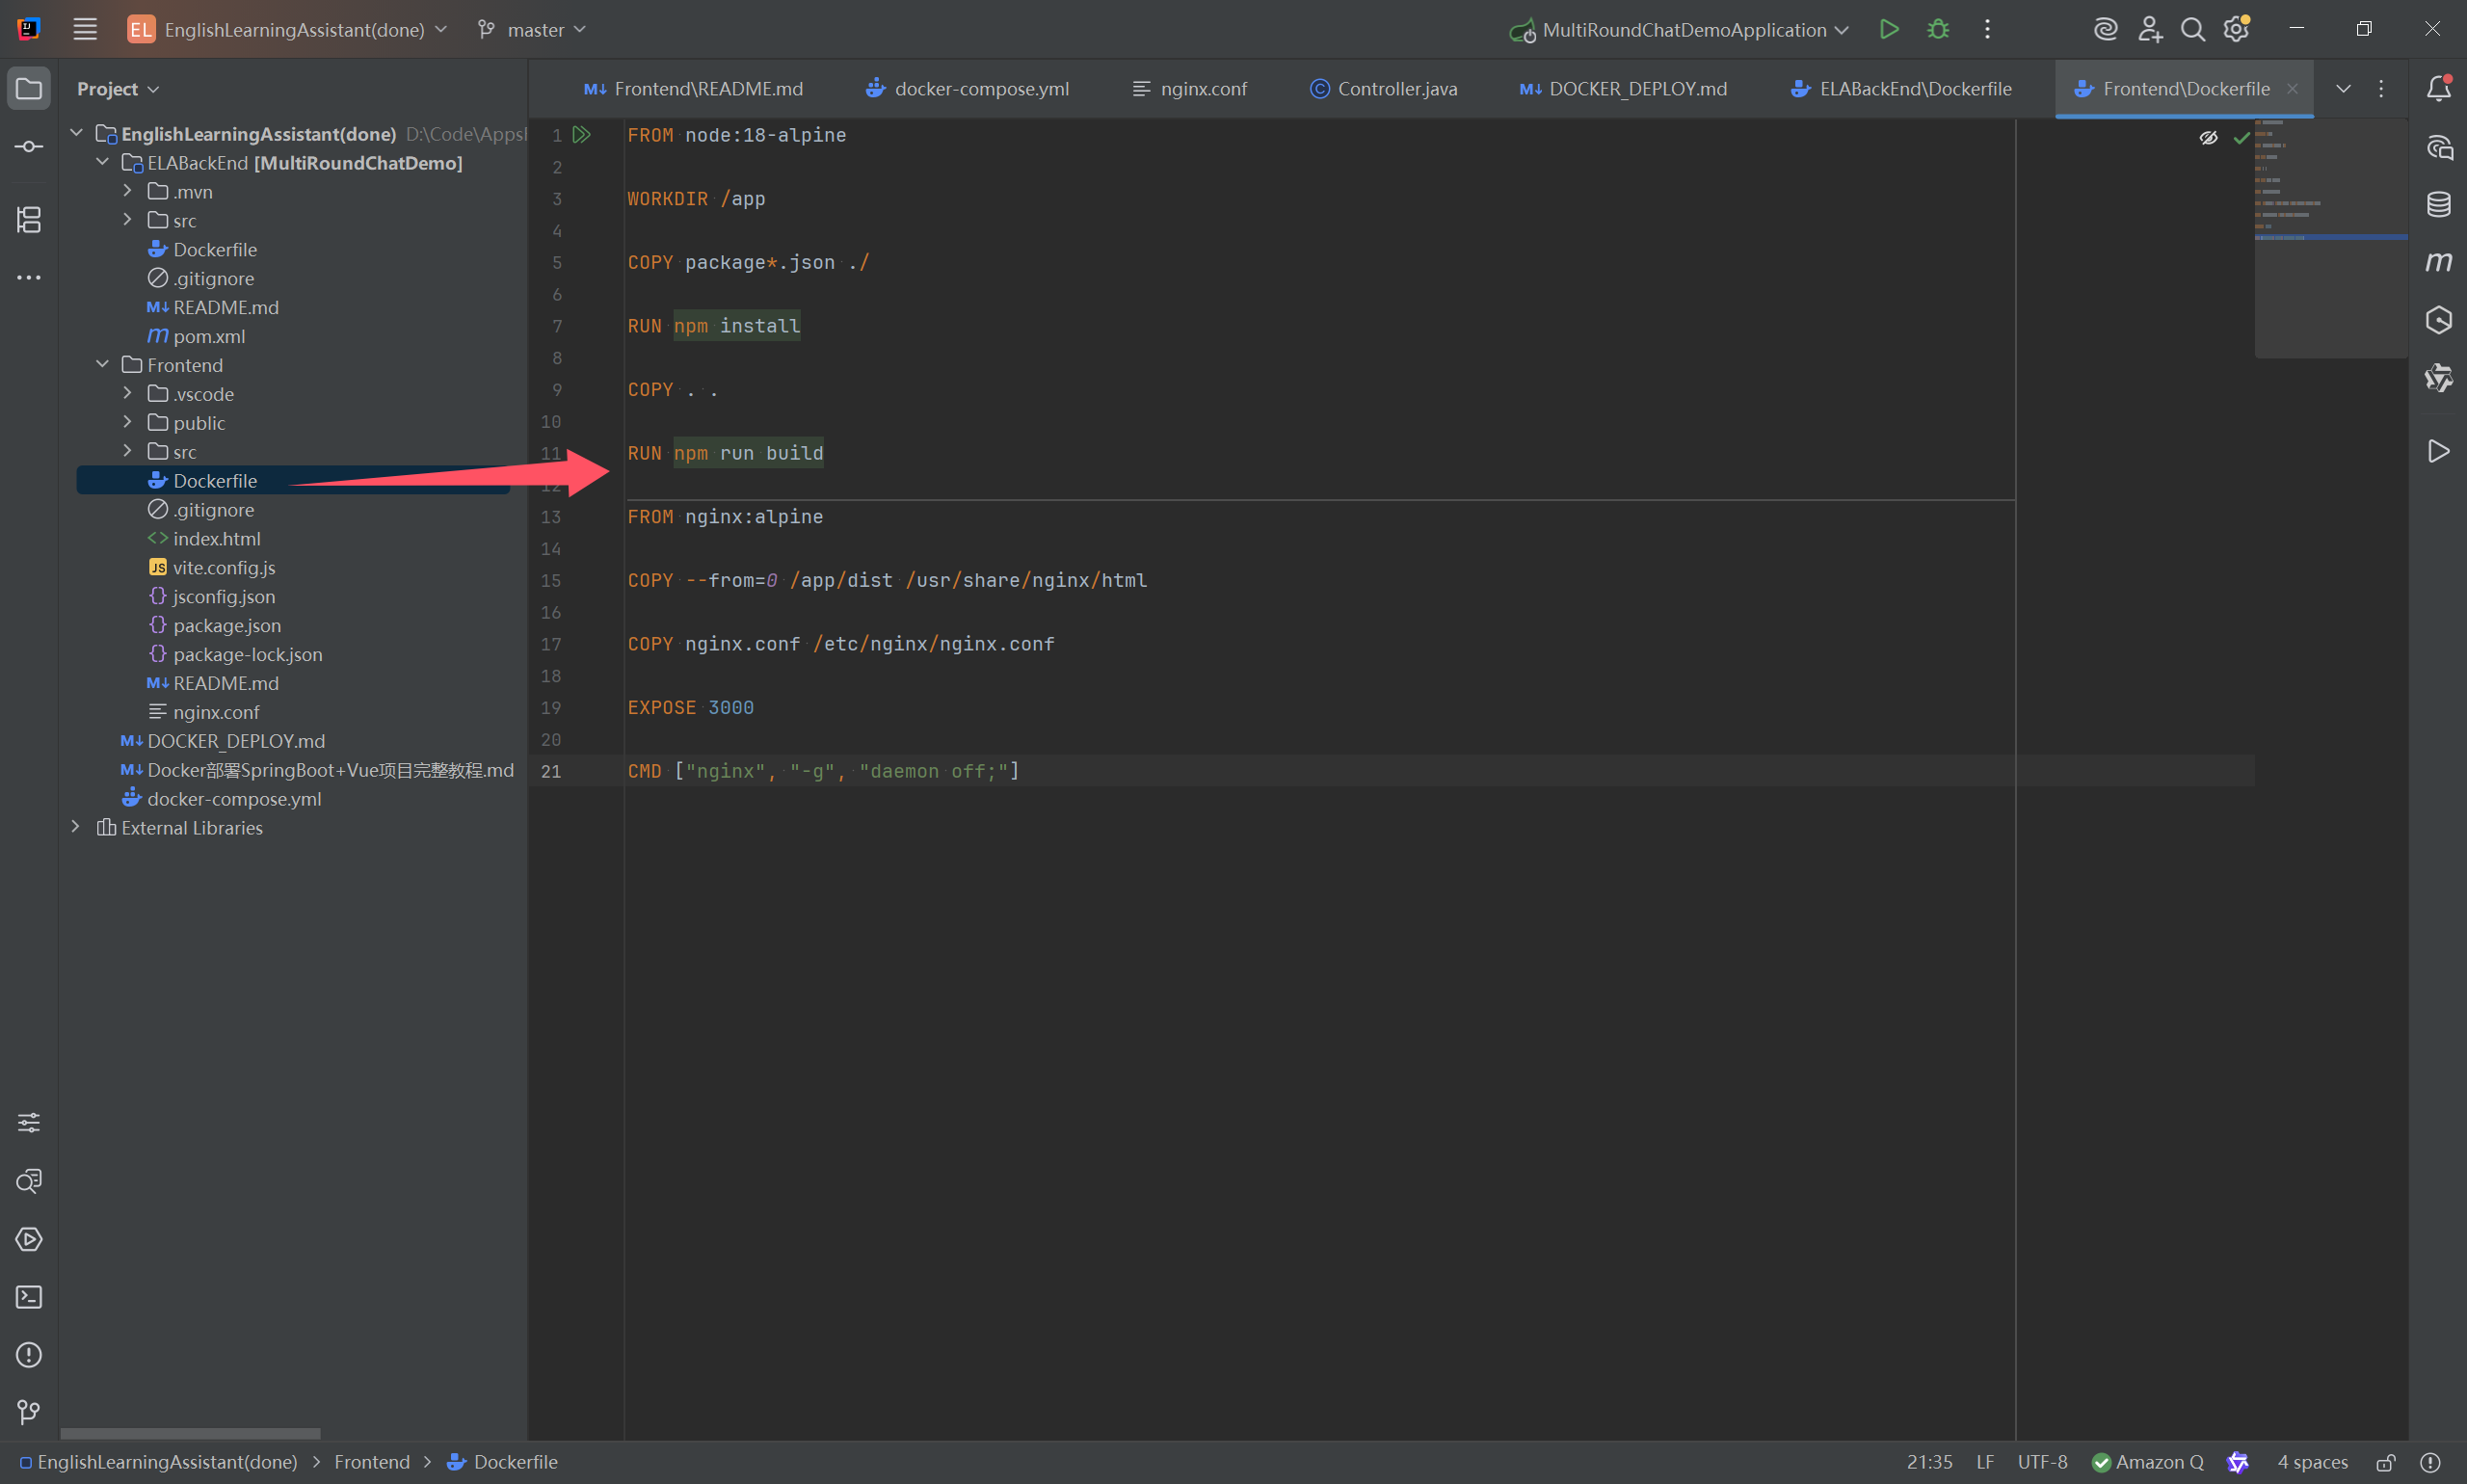The image size is (2467, 1484).
Task: Debug MultiRoundChatDemoApplication with the bug icon
Action: pos(1938,29)
